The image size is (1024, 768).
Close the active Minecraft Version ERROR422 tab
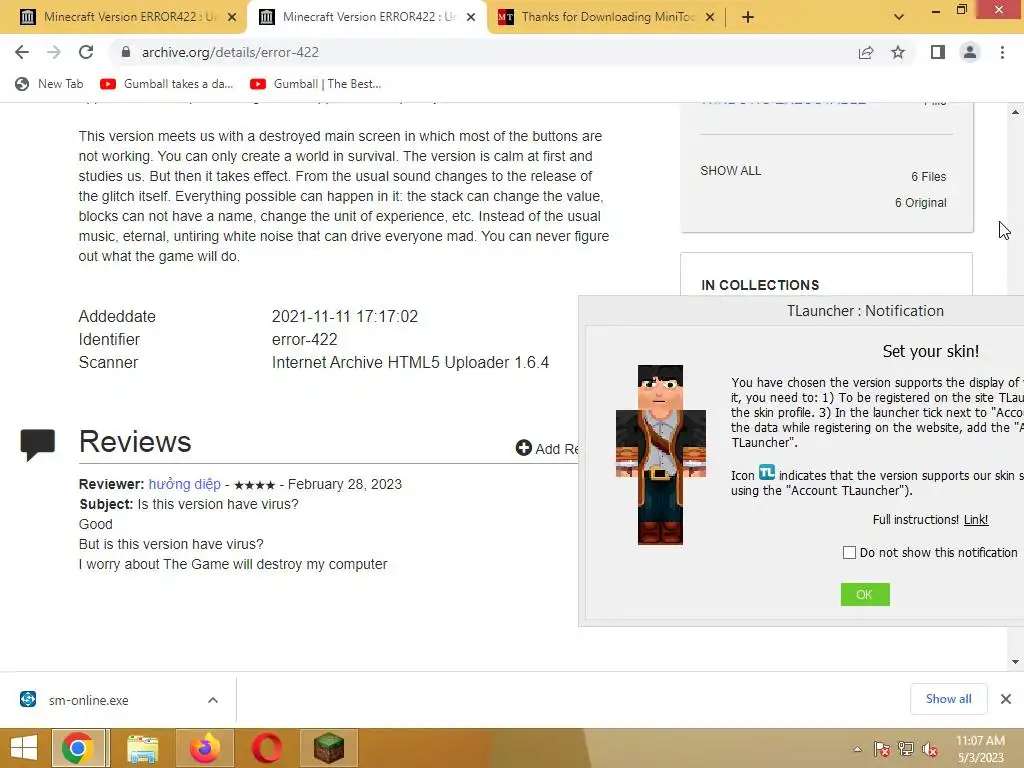(471, 17)
